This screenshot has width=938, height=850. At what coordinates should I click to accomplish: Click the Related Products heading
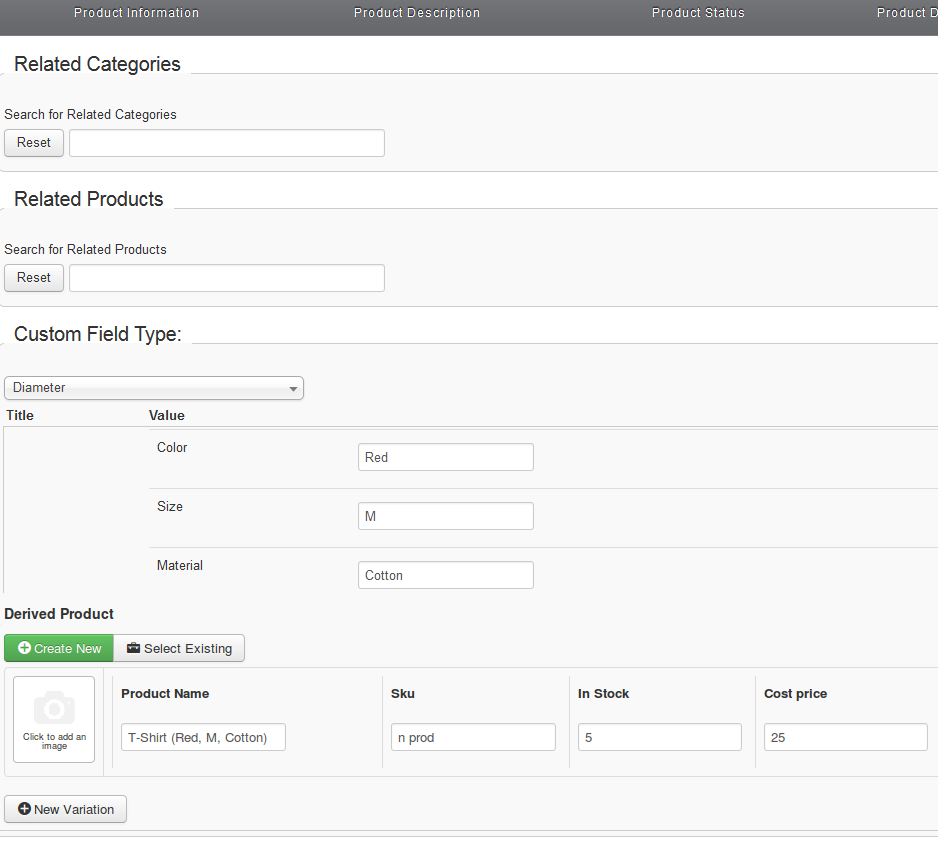pyautogui.click(x=89, y=199)
